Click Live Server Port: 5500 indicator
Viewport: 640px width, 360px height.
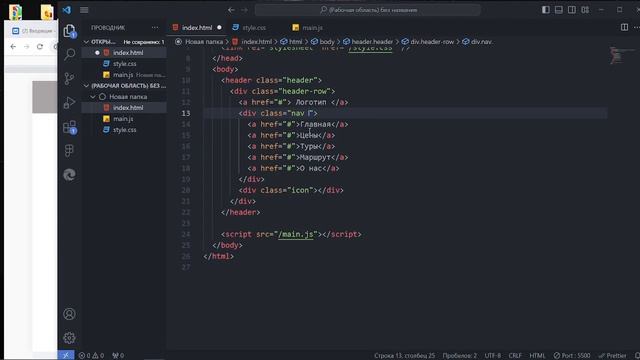571,356
